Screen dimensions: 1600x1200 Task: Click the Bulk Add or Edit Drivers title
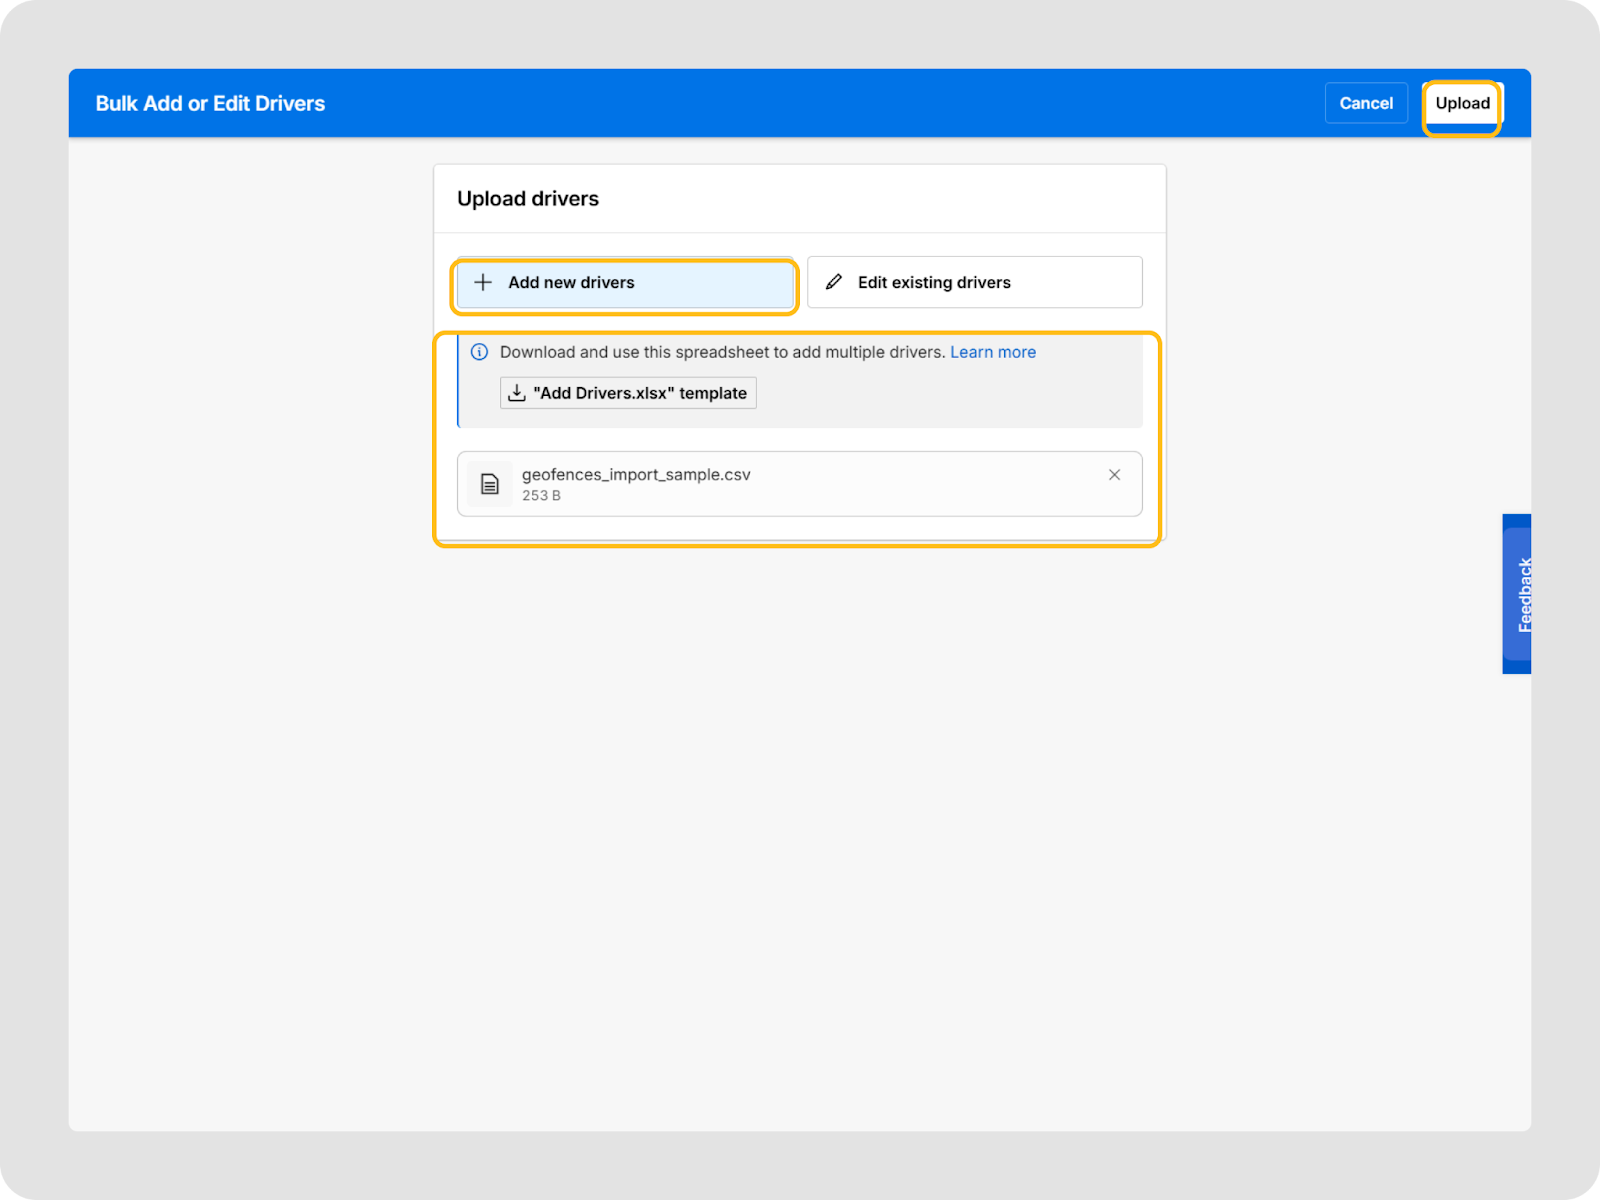click(x=210, y=104)
